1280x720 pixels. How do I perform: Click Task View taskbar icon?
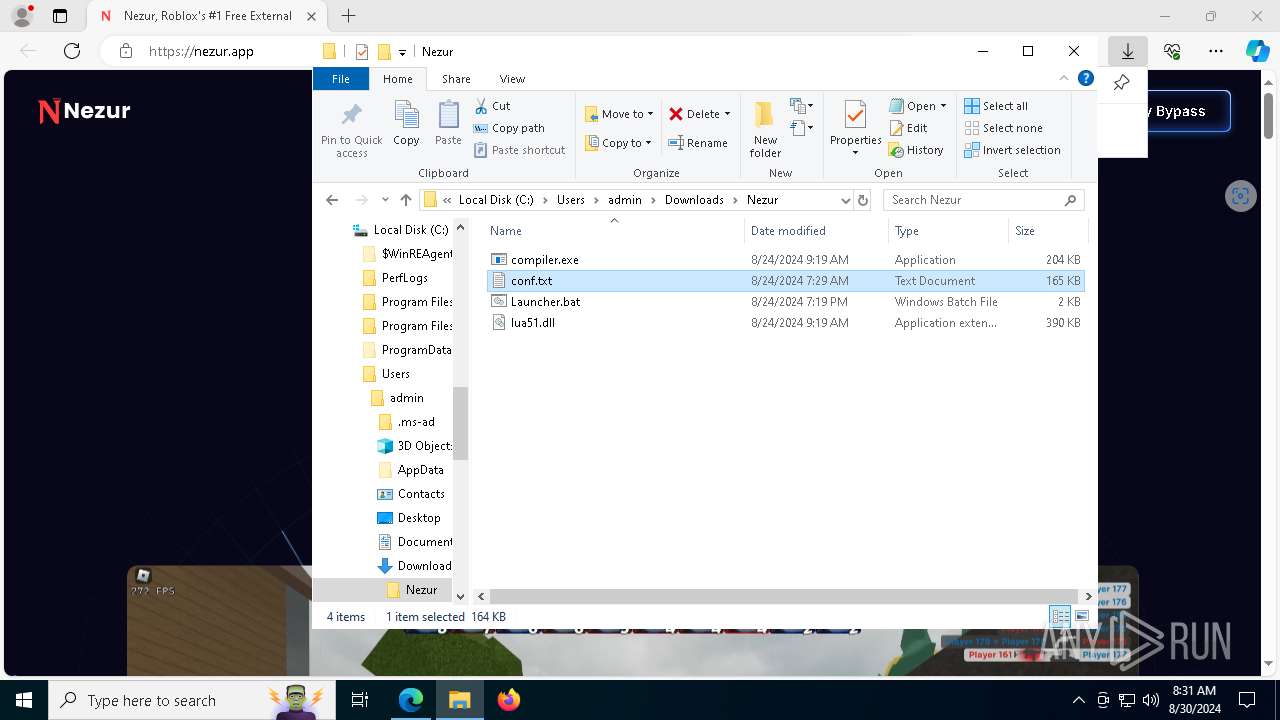(x=360, y=700)
